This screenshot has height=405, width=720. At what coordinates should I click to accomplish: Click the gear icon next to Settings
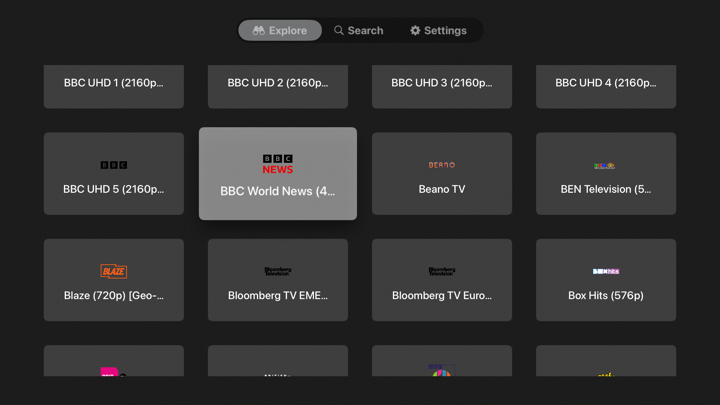coord(415,30)
